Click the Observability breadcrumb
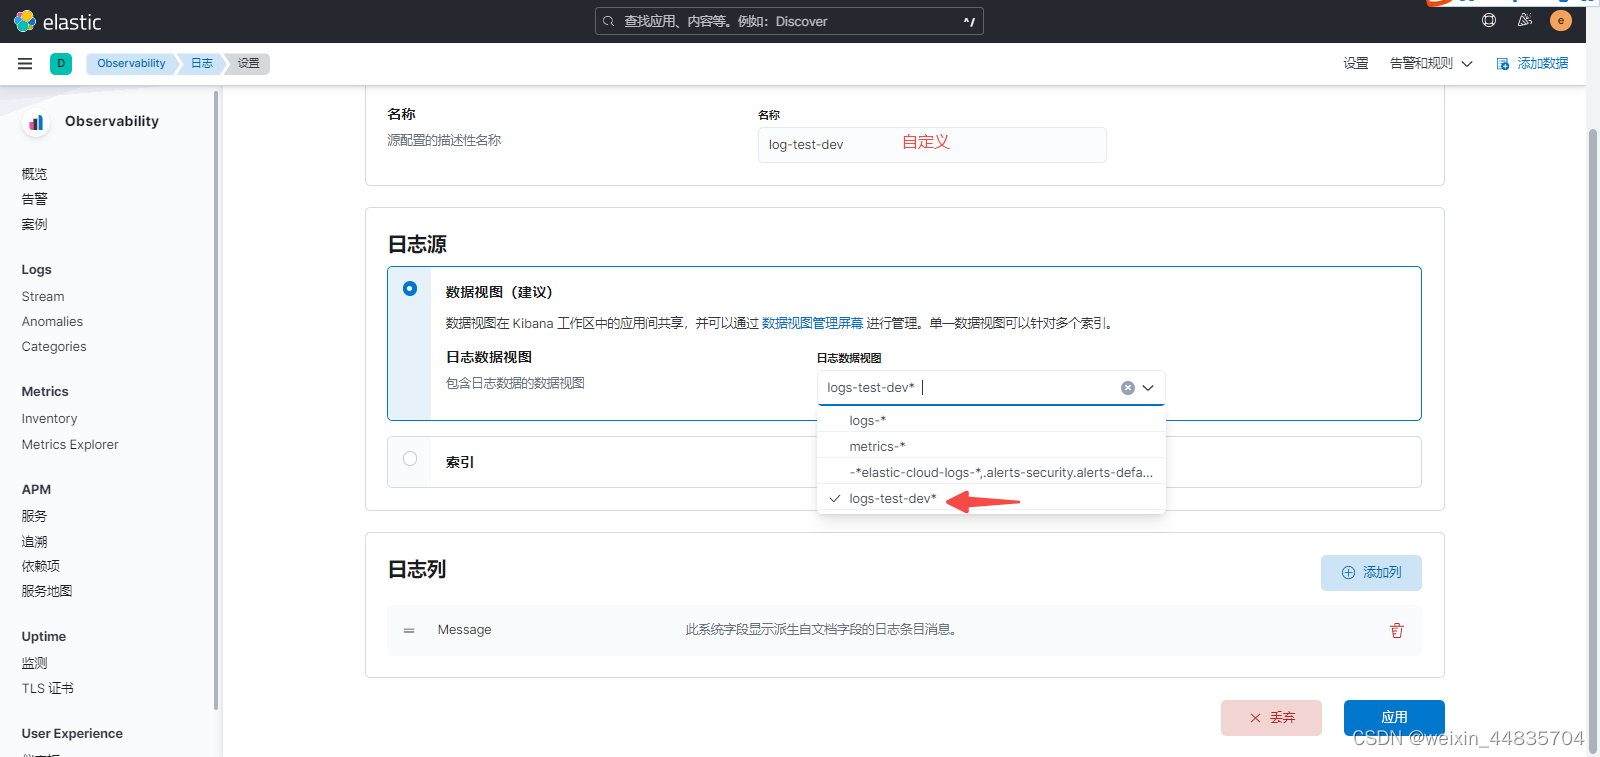Image resolution: width=1600 pixels, height=757 pixels. [131, 63]
